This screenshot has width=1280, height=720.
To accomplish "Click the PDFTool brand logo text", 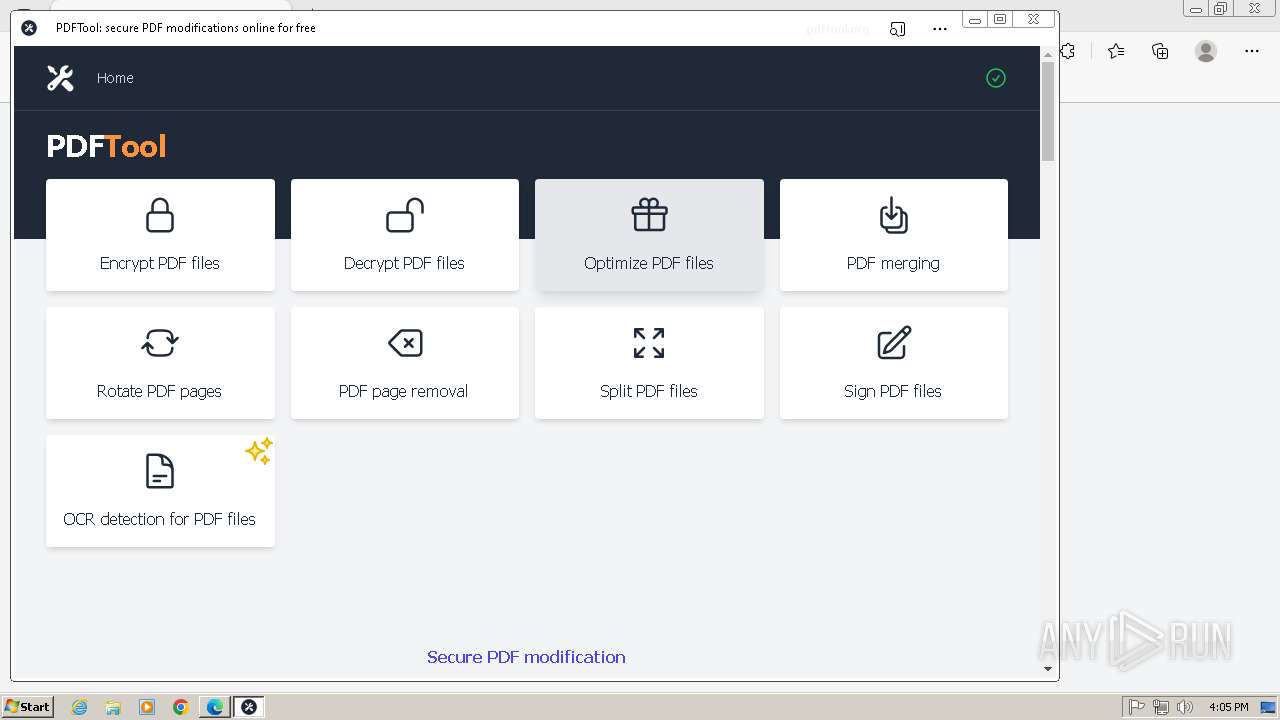I will click(x=106, y=146).
